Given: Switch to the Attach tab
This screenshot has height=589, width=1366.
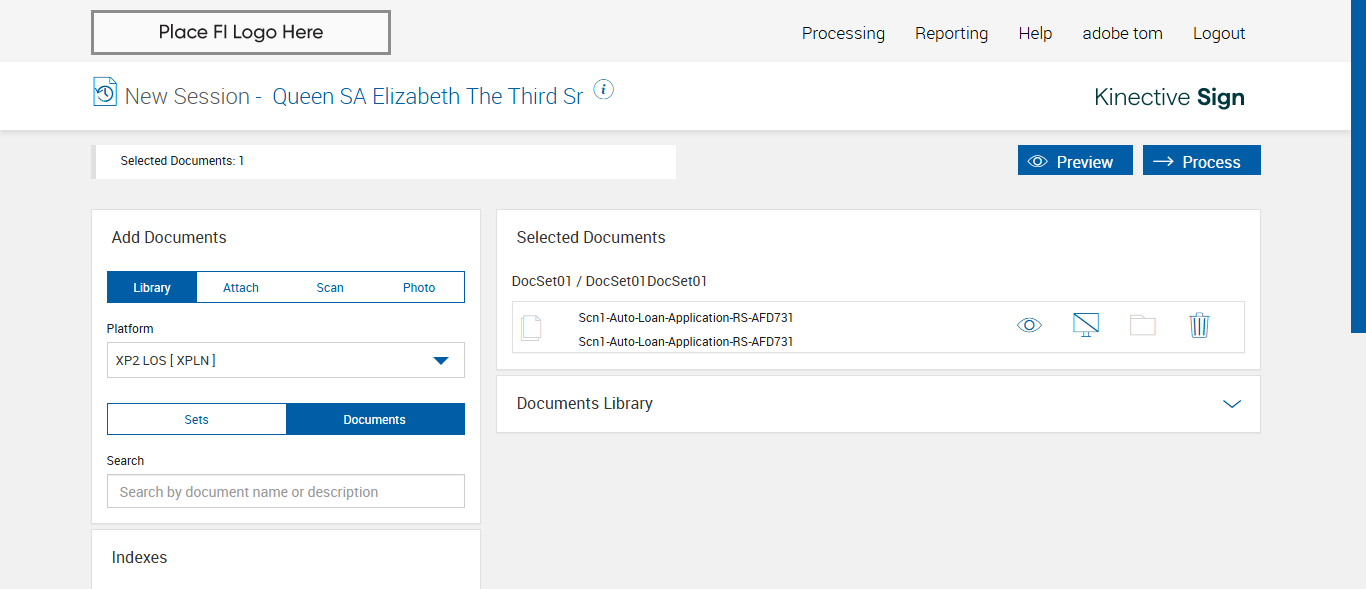Looking at the screenshot, I should click(x=241, y=288).
